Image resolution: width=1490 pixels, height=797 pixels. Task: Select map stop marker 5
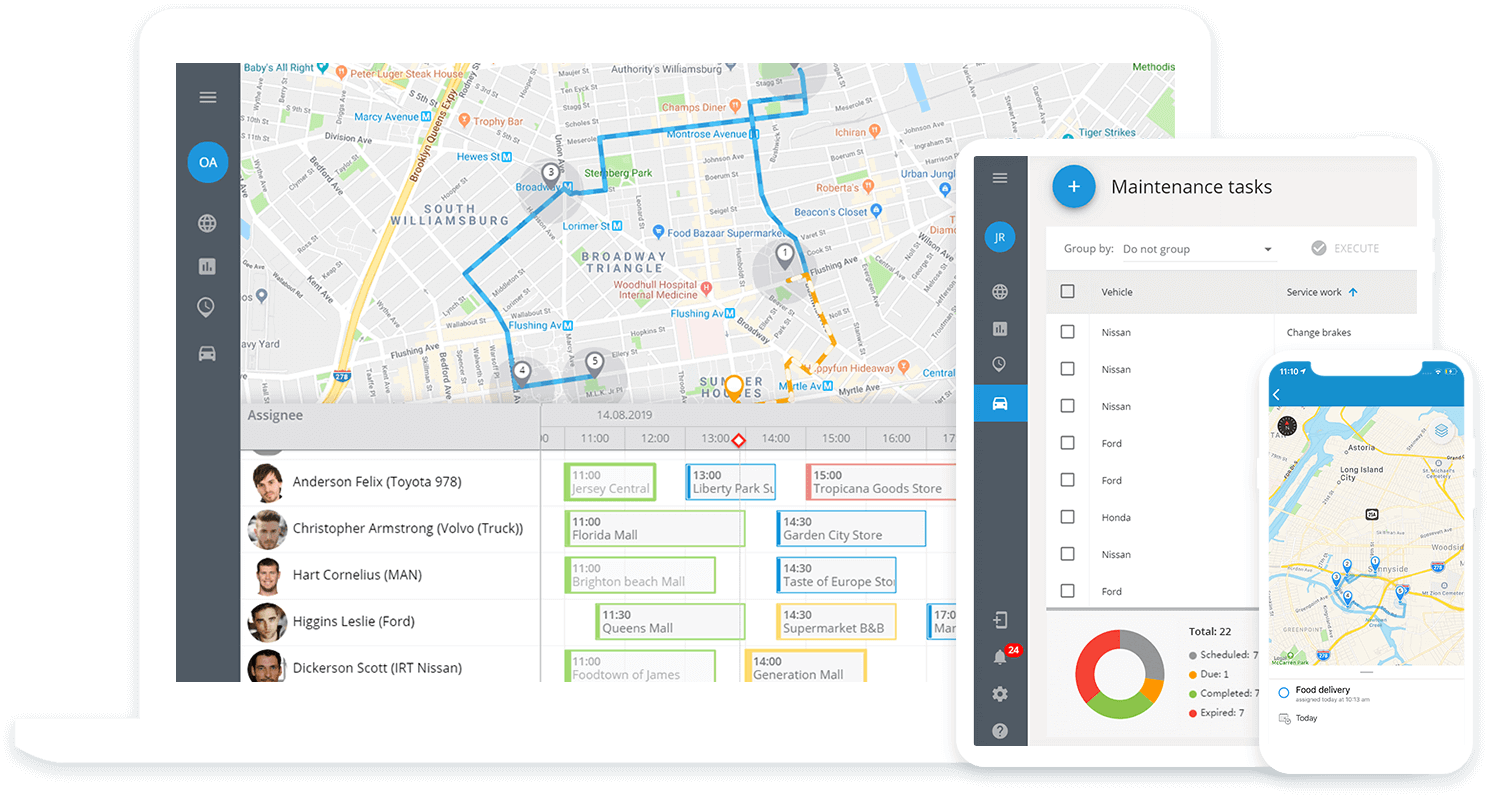595,364
